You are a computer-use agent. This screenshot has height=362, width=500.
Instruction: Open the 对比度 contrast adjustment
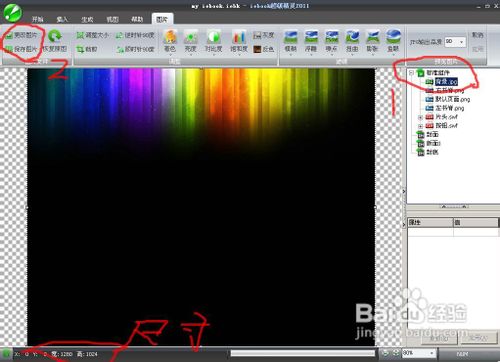213,41
